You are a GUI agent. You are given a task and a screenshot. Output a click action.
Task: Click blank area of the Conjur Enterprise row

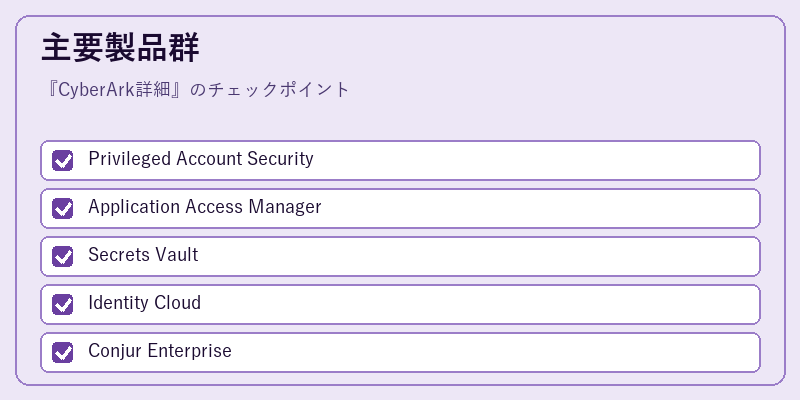(495, 352)
